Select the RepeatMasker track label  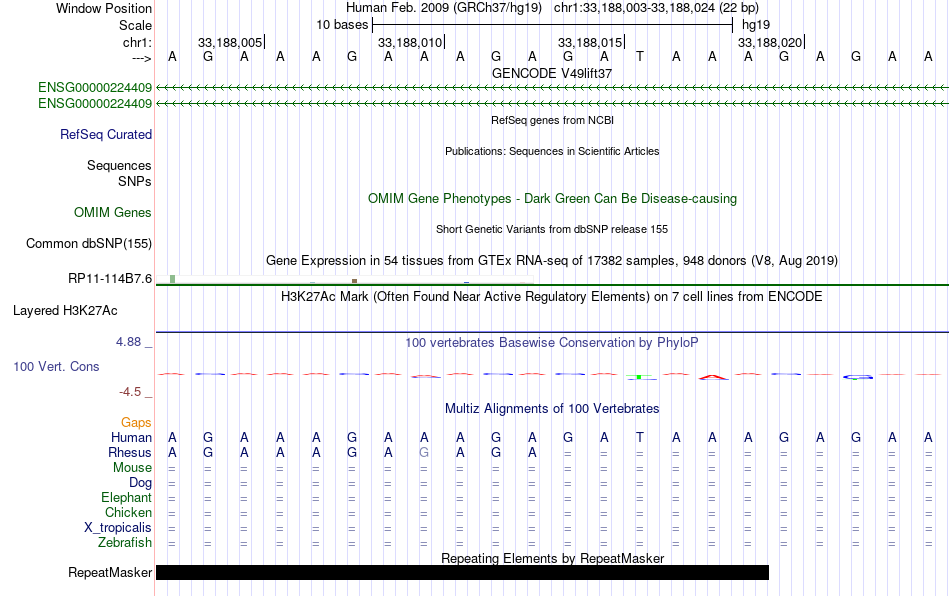pyautogui.click(x=110, y=572)
